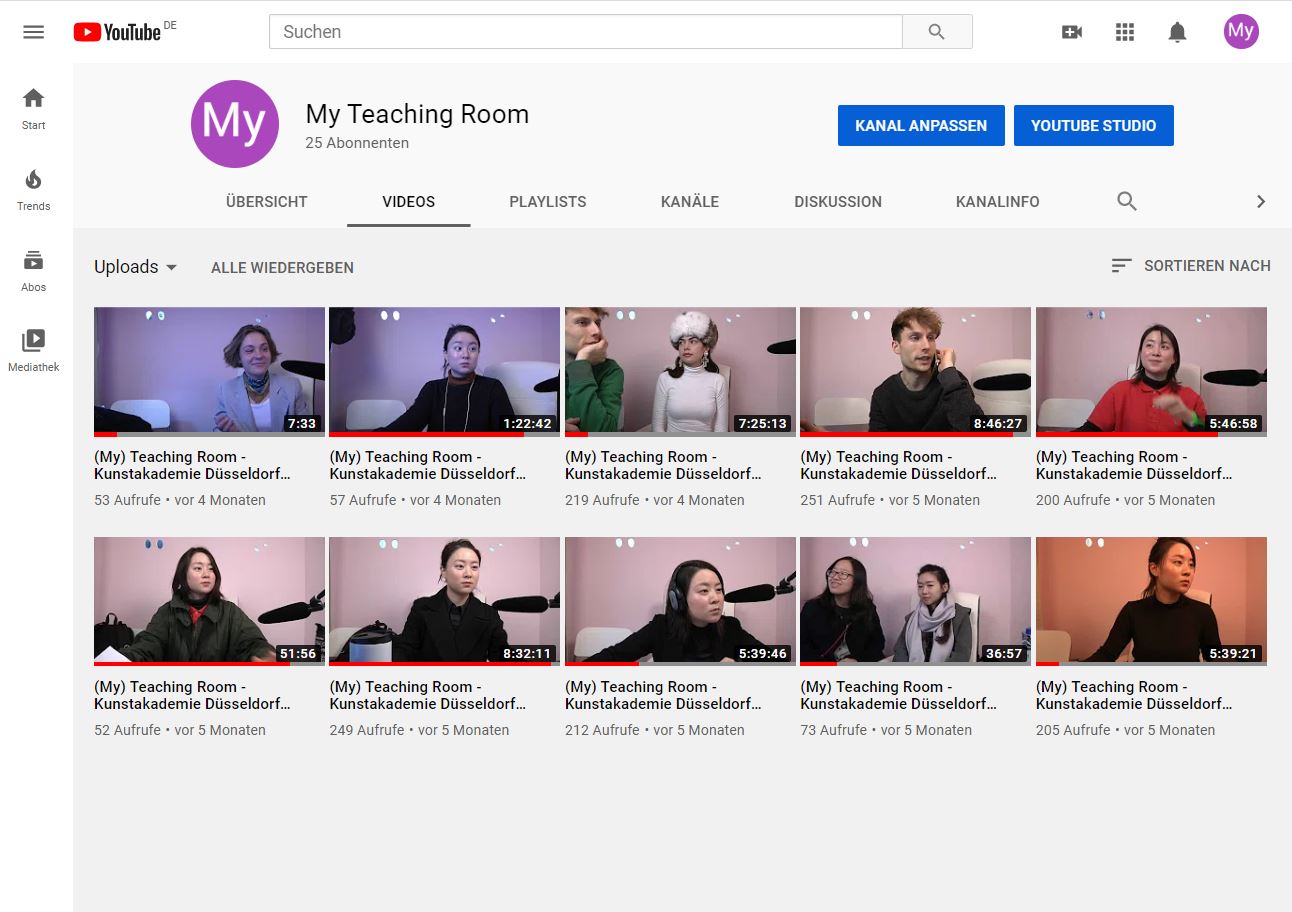Screen dimensions: 1292x912
Task: Open the notifications bell
Action: pos(1177,32)
